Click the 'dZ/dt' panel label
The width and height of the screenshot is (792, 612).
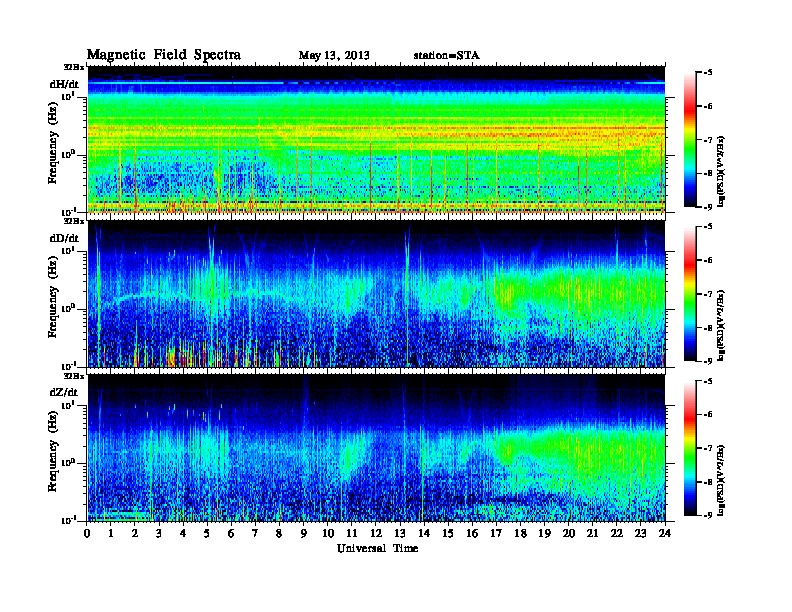(x=64, y=392)
